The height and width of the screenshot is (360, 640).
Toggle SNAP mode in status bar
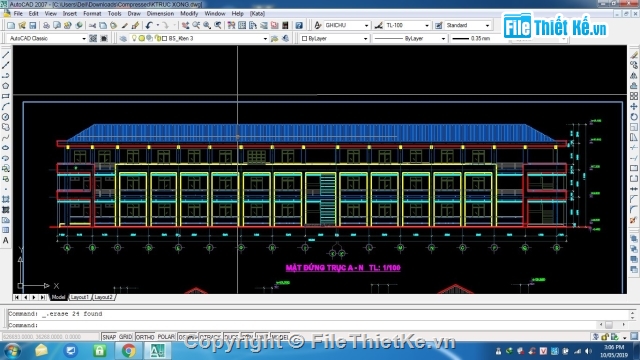[x=109, y=337]
